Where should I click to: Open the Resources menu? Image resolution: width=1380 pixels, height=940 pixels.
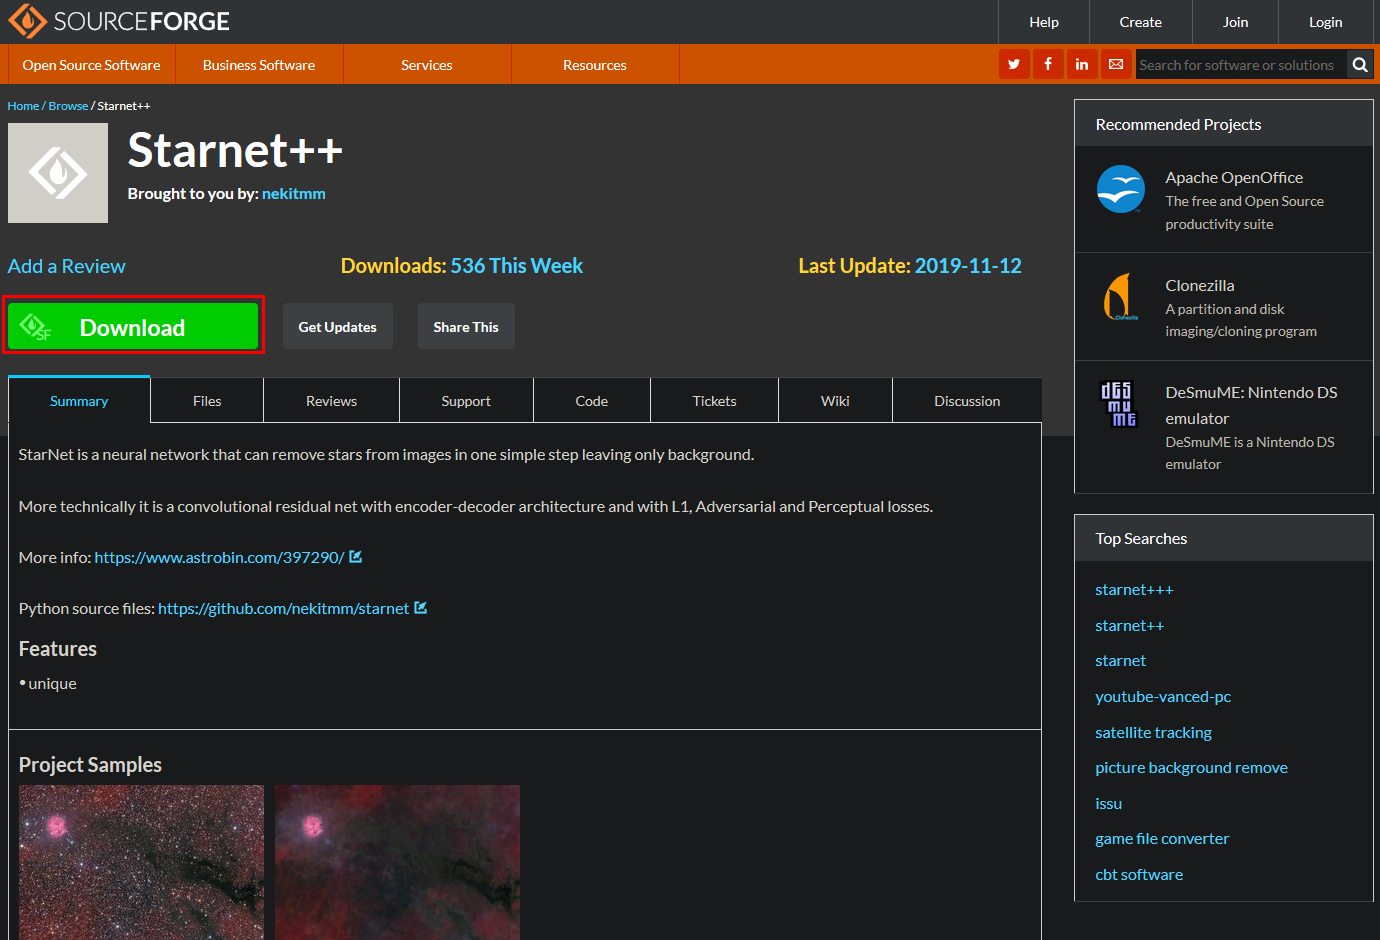pos(595,65)
